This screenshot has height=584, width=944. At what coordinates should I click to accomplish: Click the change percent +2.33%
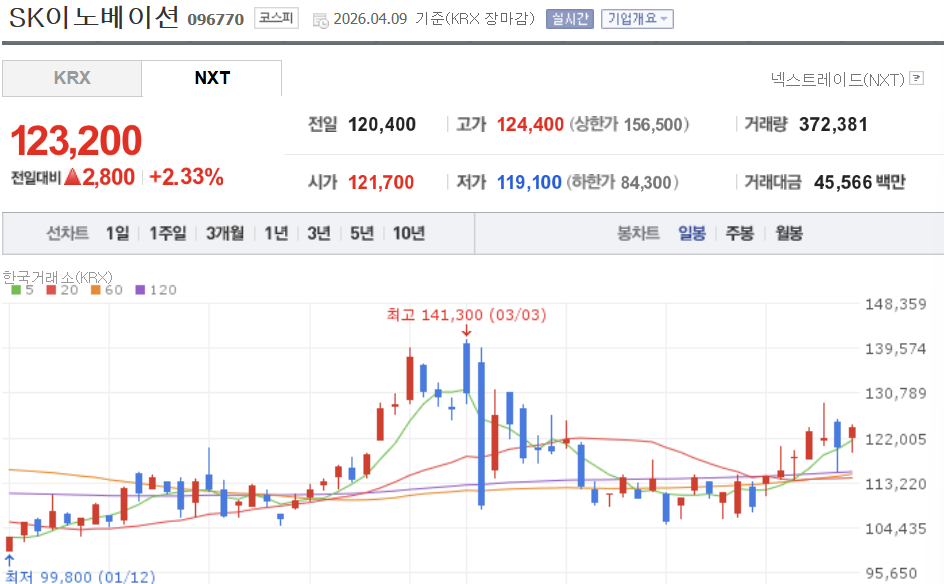186,177
